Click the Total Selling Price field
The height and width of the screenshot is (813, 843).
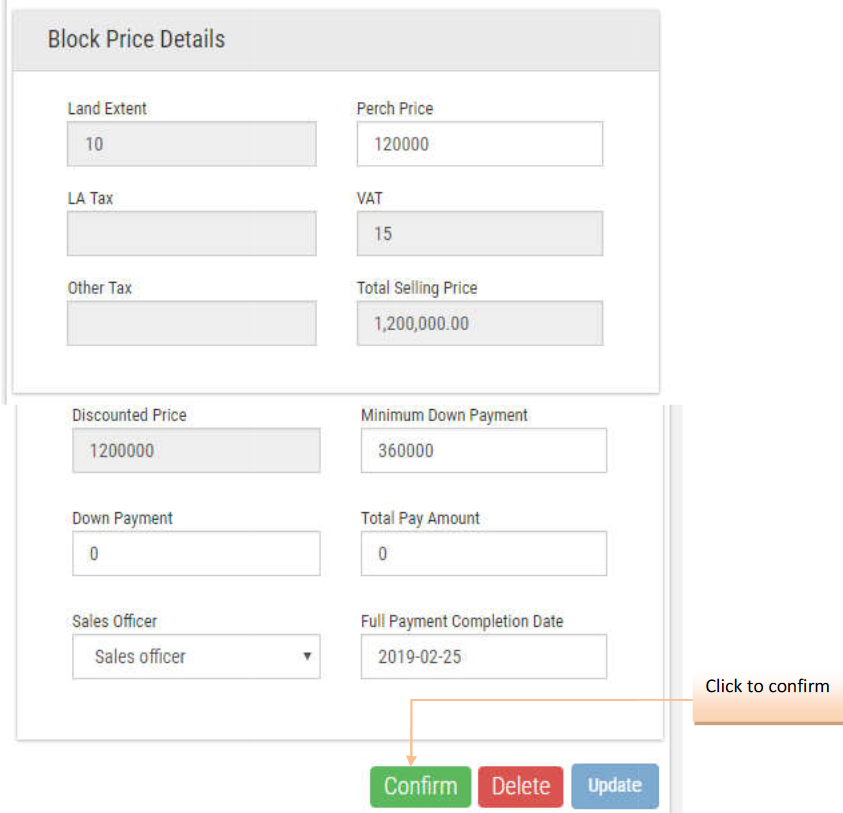[479, 324]
